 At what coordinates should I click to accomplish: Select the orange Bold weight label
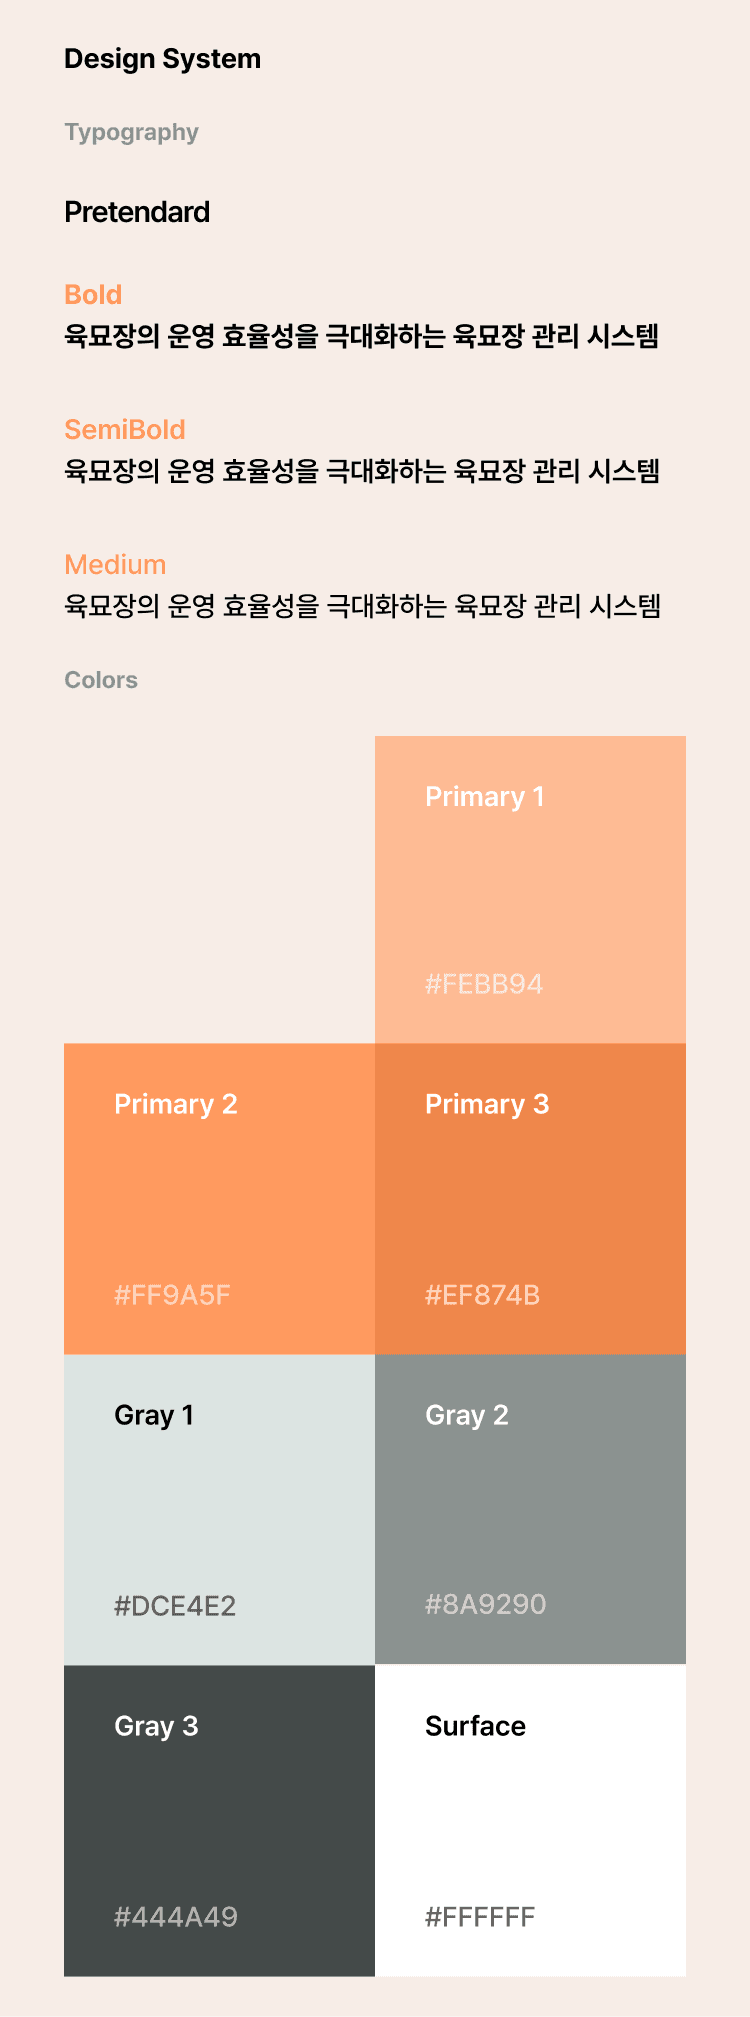[x=93, y=295]
